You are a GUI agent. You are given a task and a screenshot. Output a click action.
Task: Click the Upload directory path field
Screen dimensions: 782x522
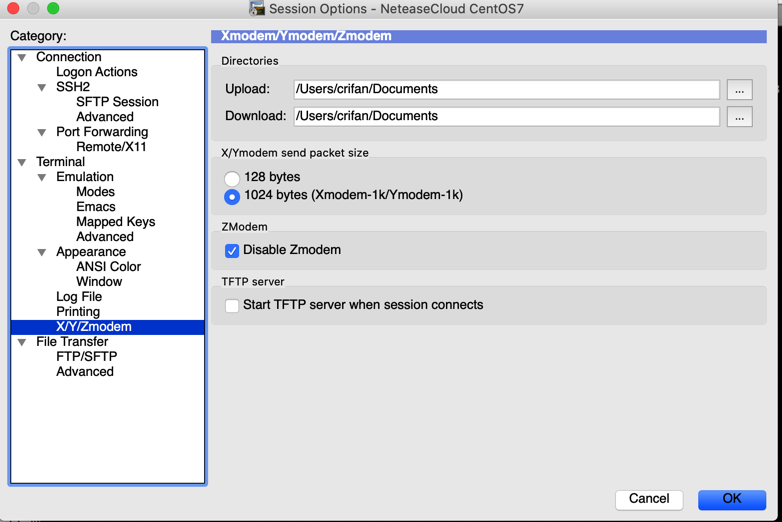[506, 89]
